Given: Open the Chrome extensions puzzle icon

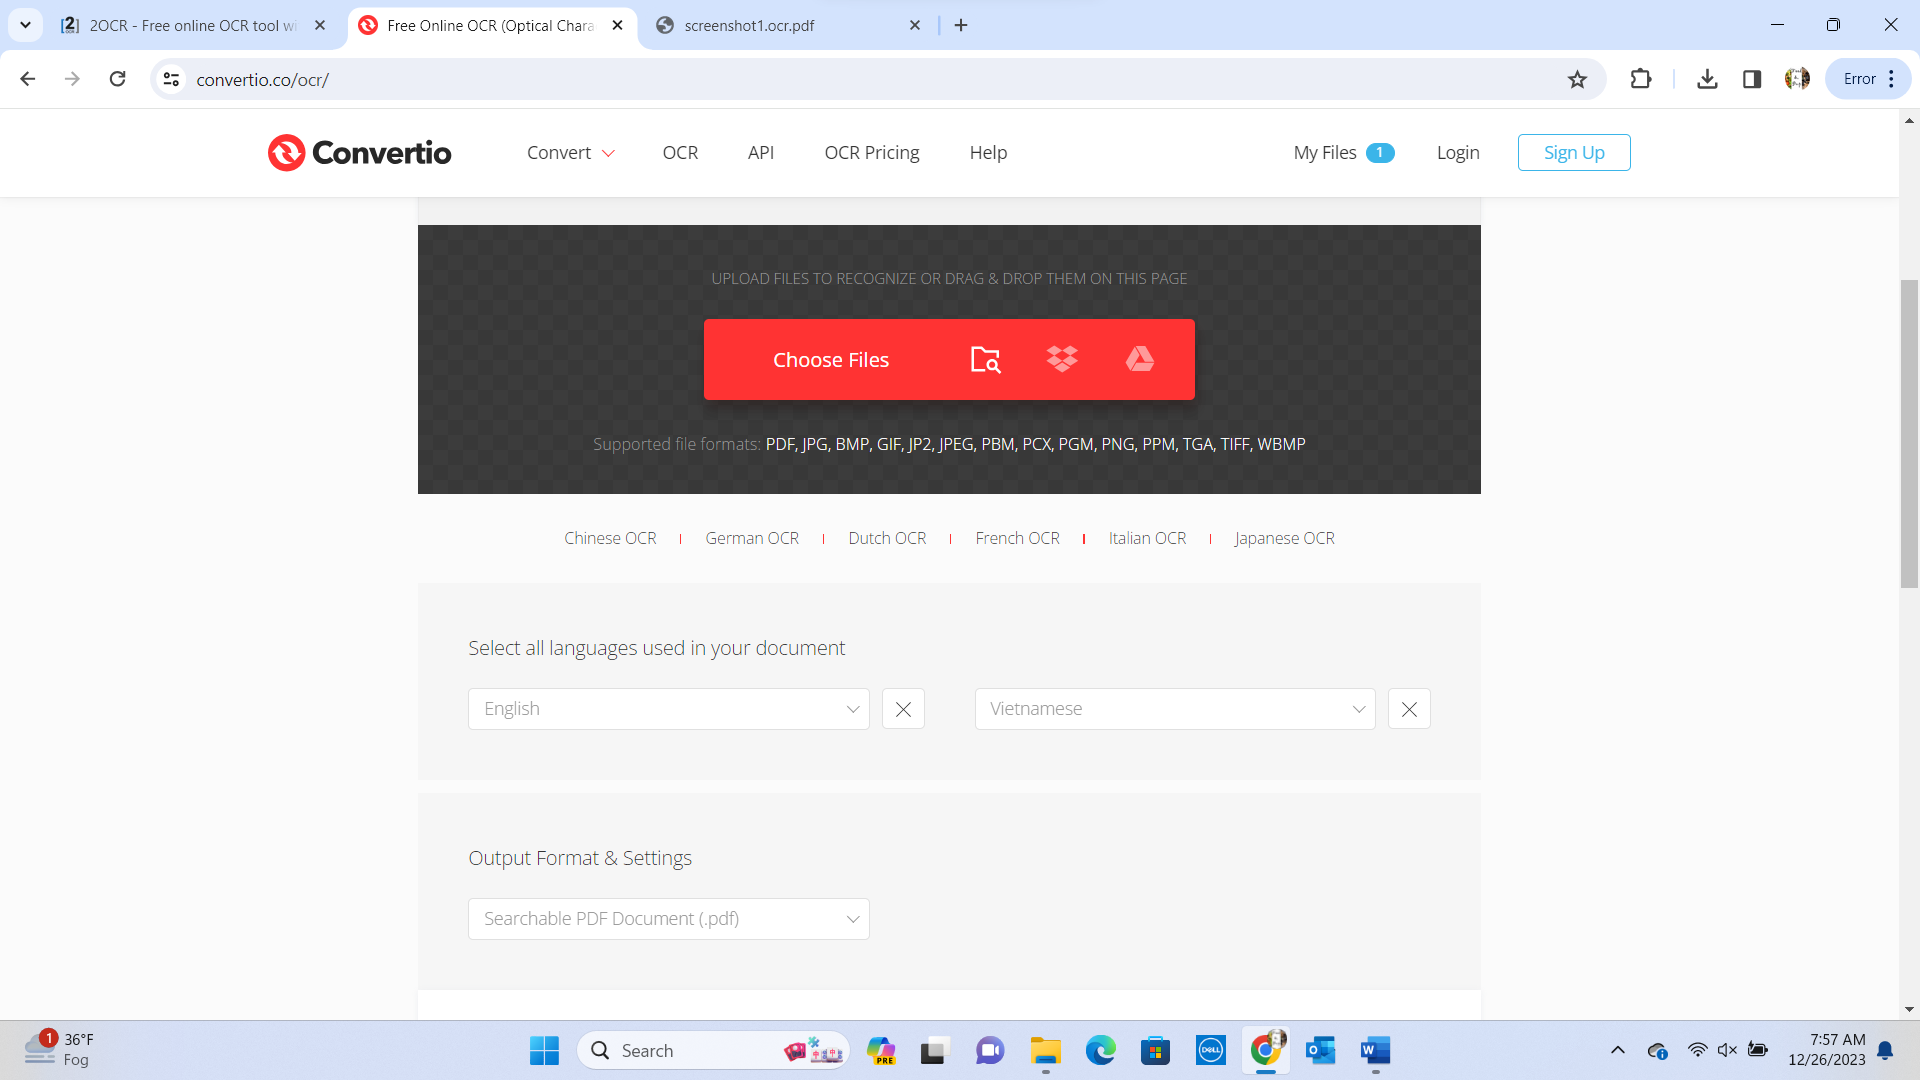Looking at the screenshot, I should [1641, 79].
